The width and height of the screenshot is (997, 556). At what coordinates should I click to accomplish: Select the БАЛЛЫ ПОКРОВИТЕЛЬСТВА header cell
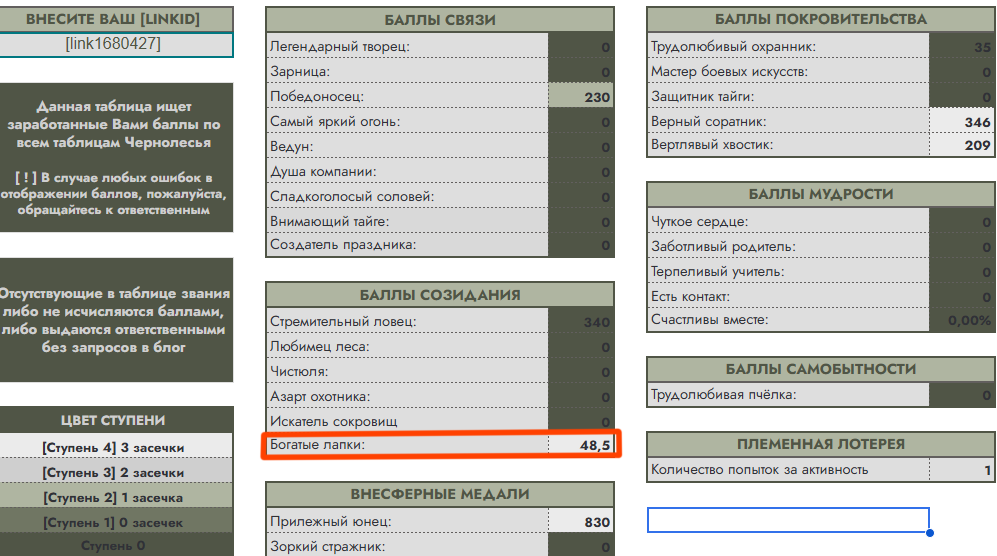coord(820,19)
